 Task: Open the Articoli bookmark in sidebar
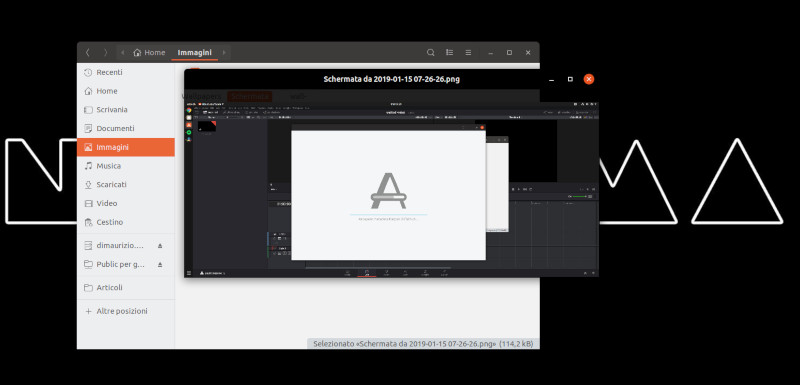coord(126,288)
